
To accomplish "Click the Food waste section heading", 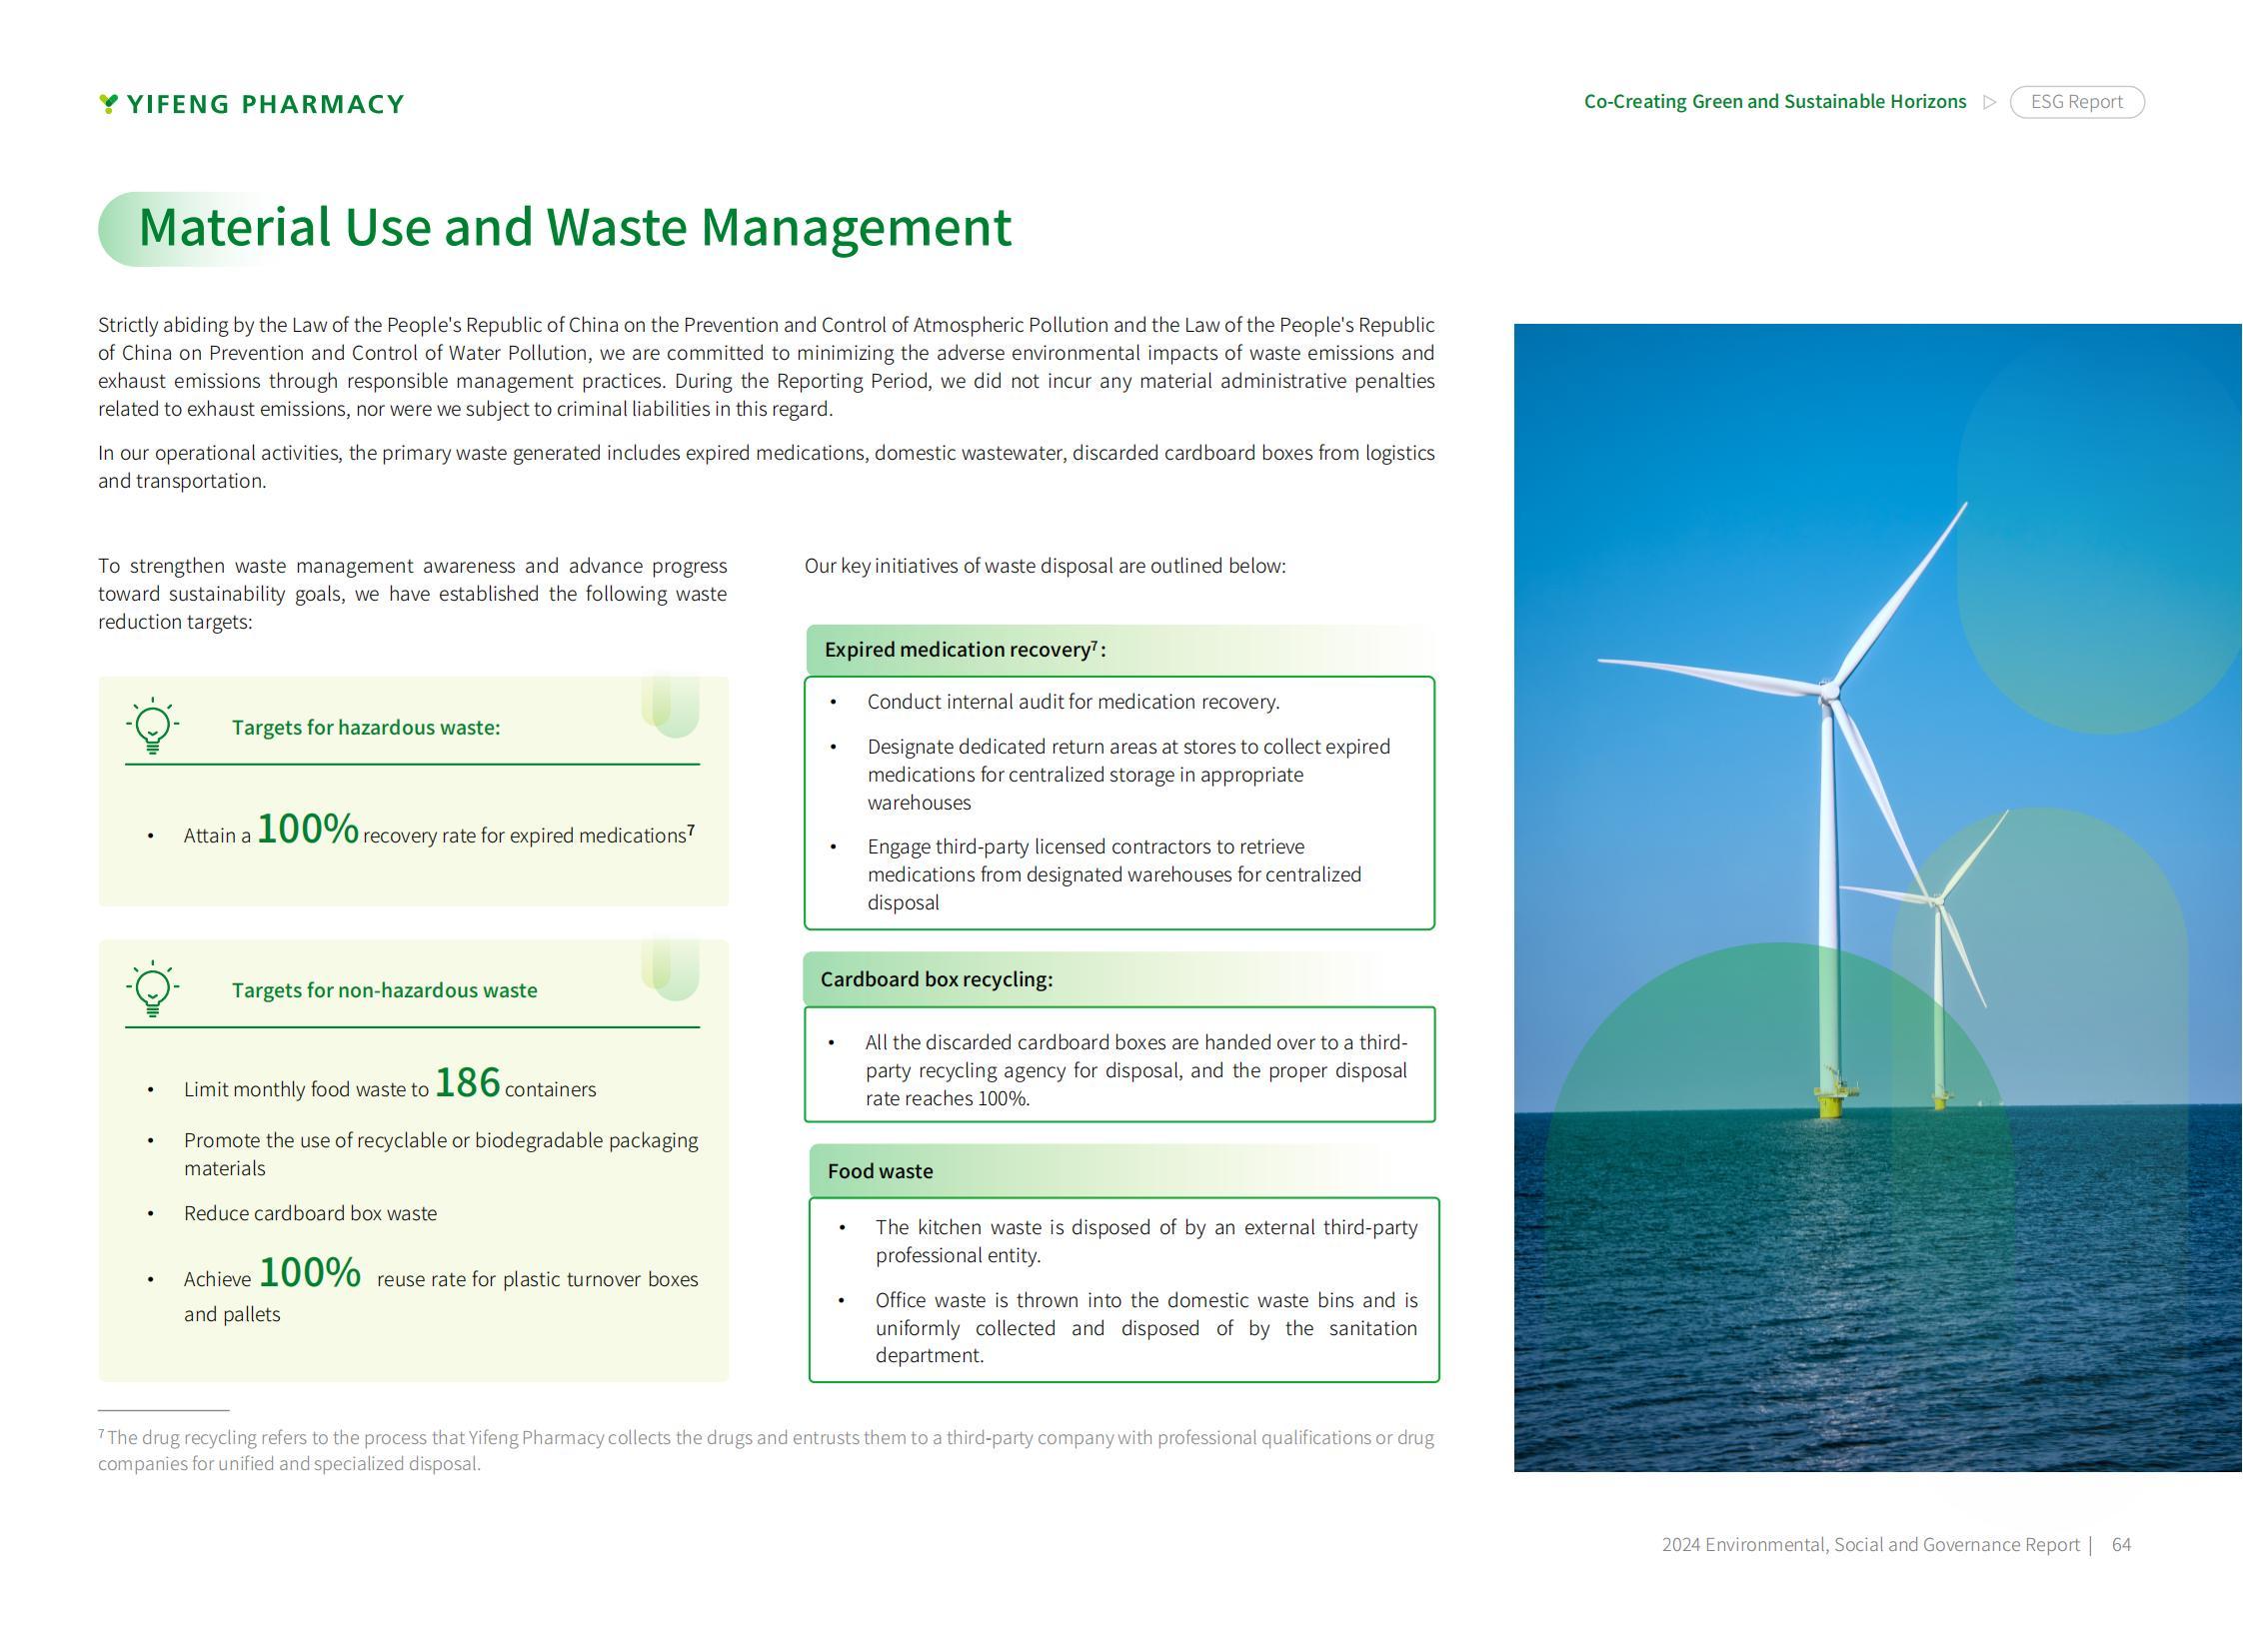I will tap(880, 1171).
